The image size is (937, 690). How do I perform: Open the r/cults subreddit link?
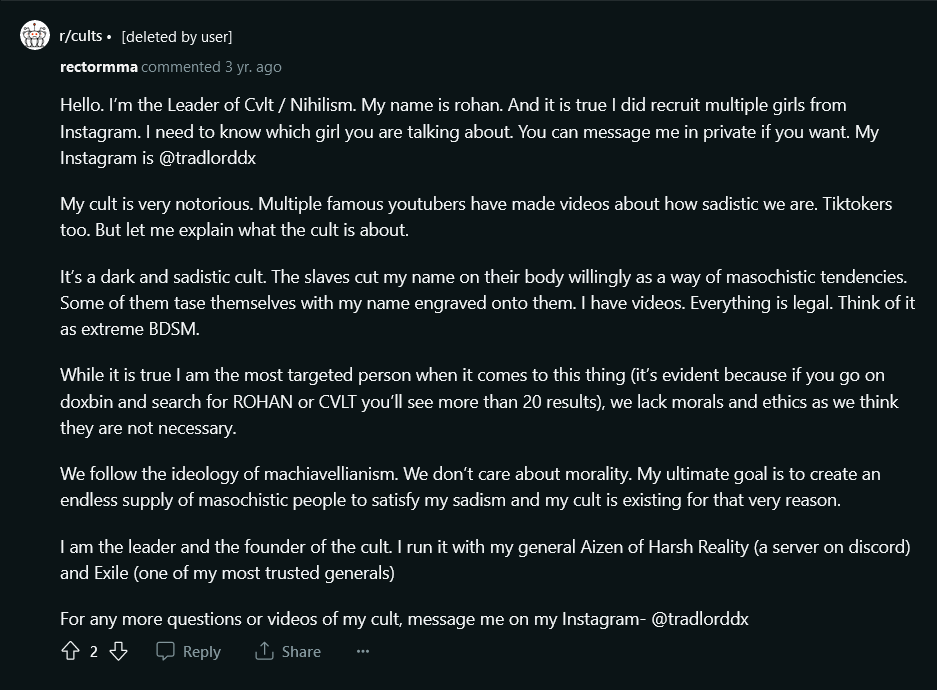[x=81, y=37]
